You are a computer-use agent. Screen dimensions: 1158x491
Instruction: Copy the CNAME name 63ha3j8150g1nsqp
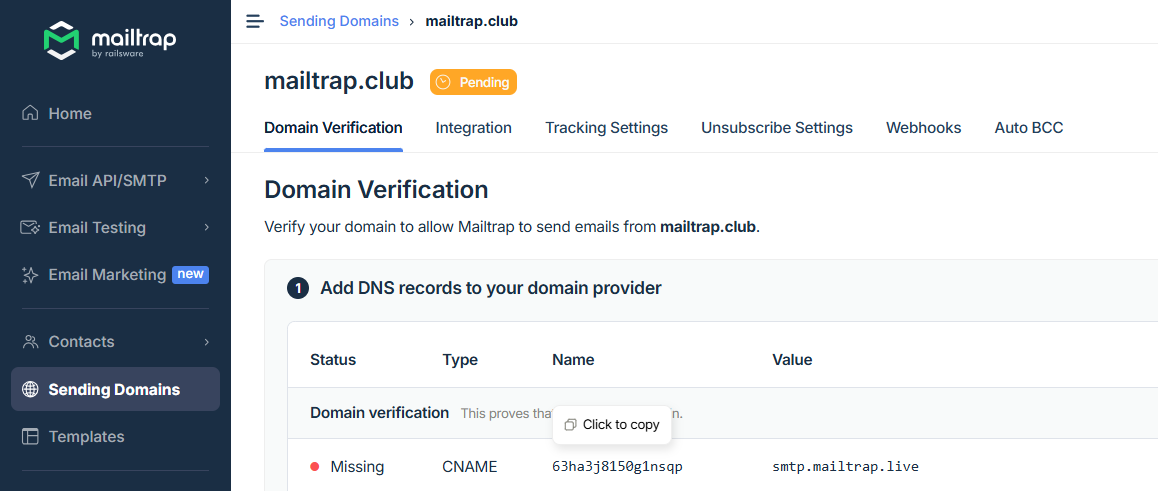click(x=617, y=467)
